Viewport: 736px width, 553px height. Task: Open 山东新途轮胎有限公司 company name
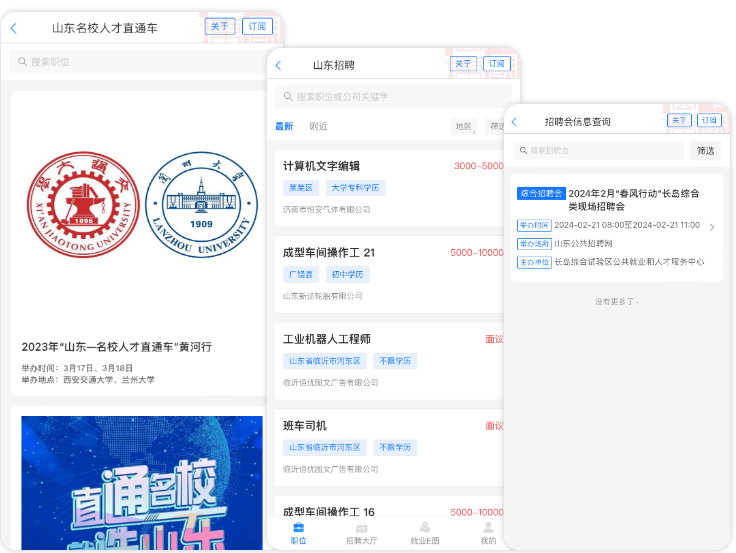322,296
